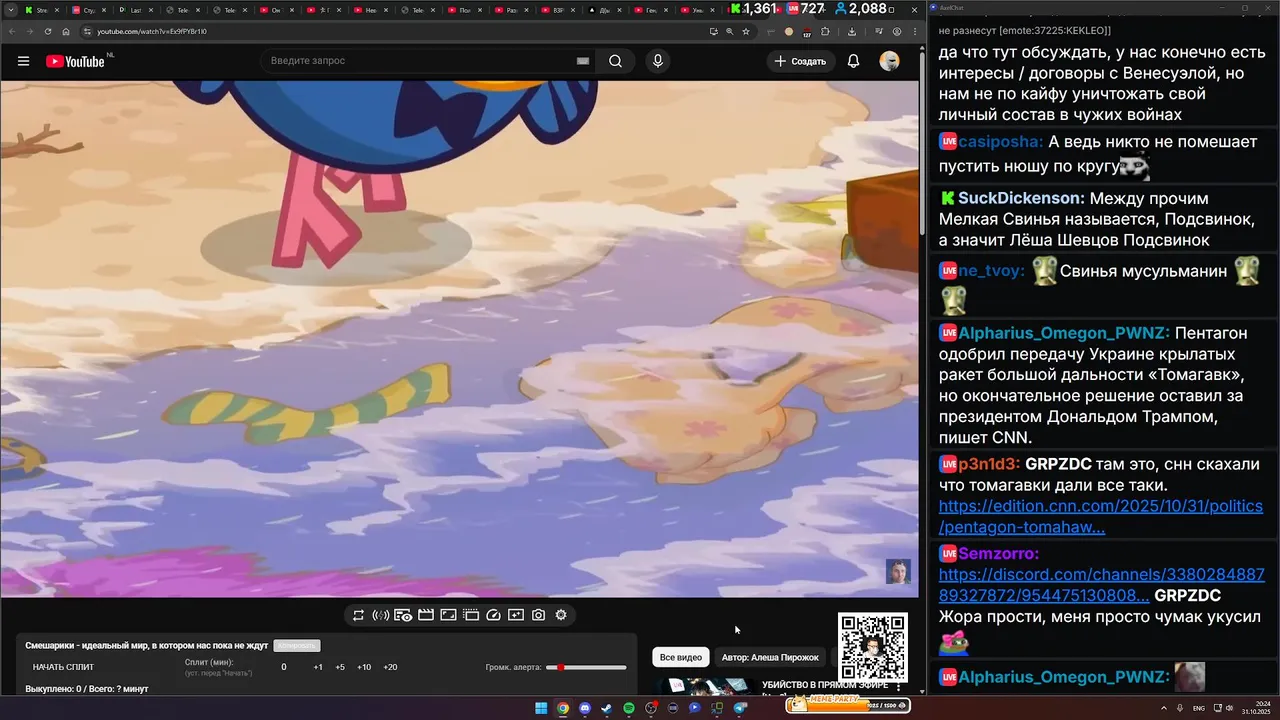Go back in browser history

12,31
